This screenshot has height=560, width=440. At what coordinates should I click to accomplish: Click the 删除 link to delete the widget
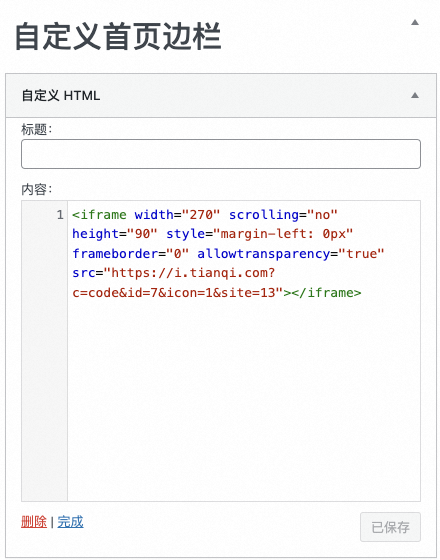tap(34, 522)
